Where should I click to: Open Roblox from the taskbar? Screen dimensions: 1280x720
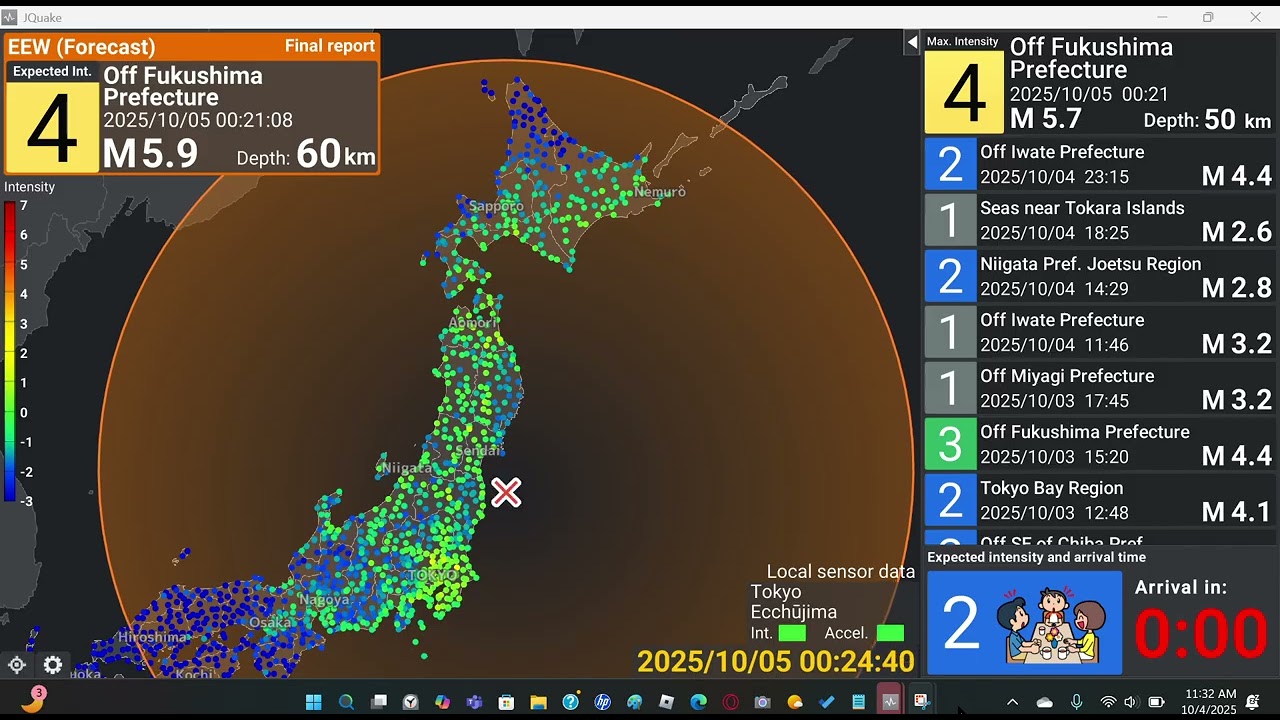tap(666, 702)
